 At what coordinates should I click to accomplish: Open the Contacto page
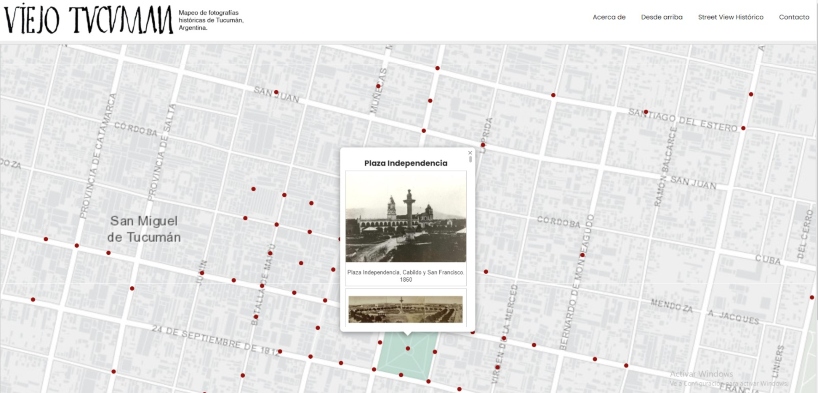(794, 17)
